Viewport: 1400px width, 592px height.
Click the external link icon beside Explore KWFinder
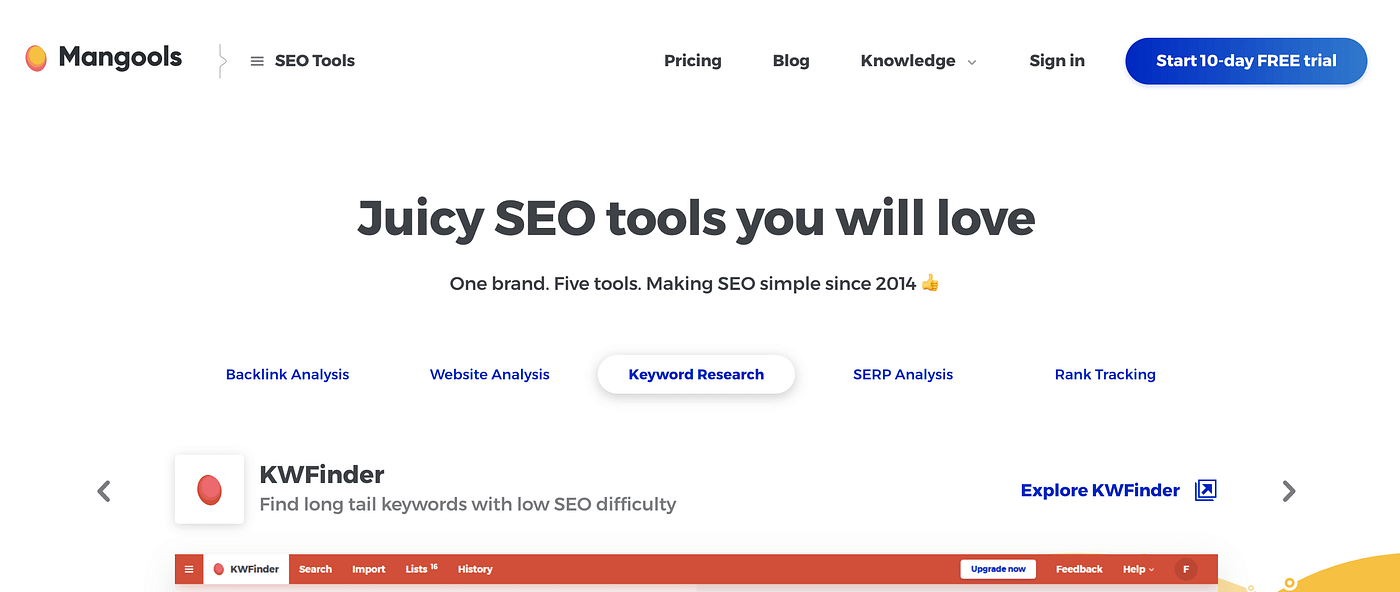coord(1206,490)
